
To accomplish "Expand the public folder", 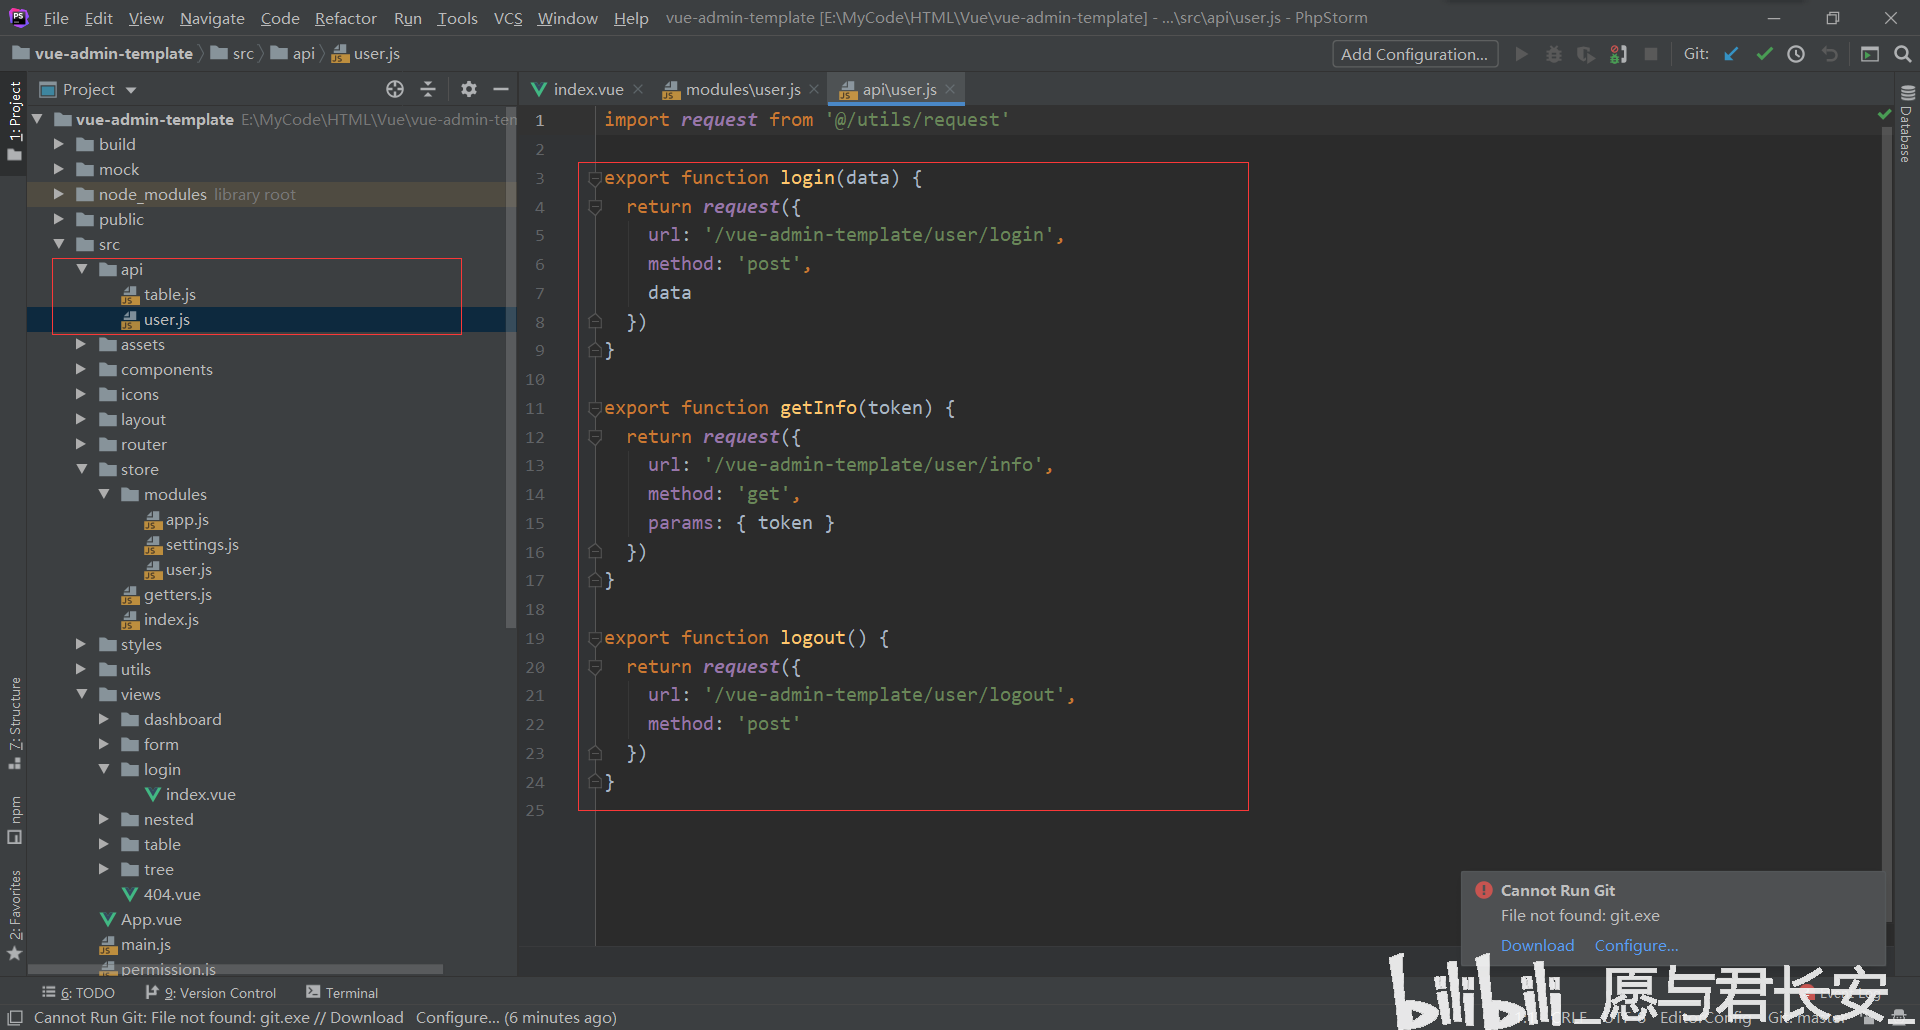I will coord(59,219).
